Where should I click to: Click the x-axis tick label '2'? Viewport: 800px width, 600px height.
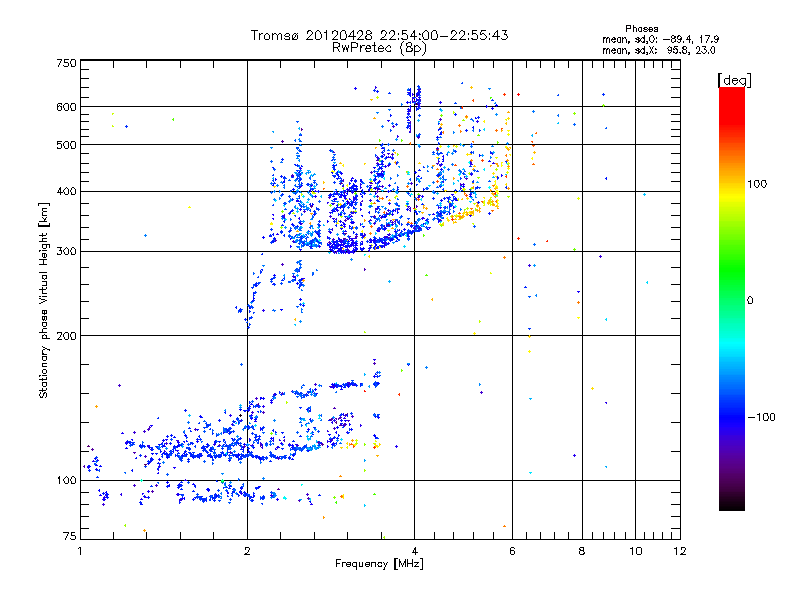click(x=247, y=551)
